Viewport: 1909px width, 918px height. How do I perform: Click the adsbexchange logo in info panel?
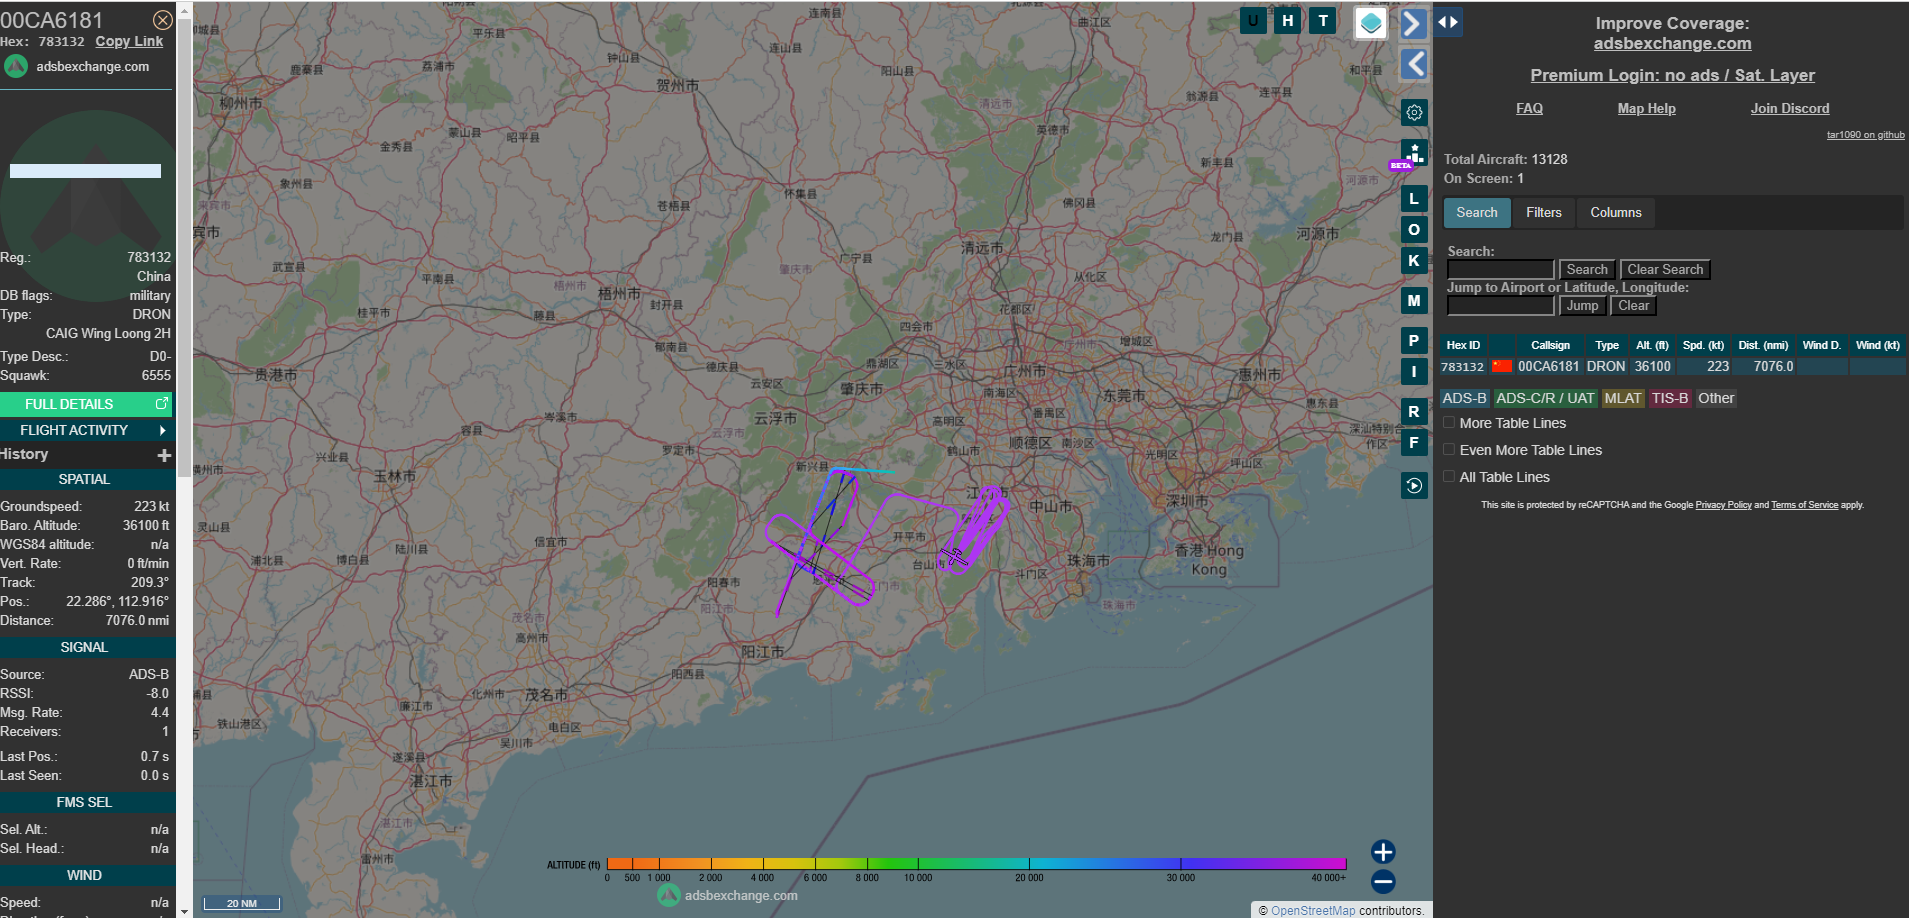click(16, 67)
